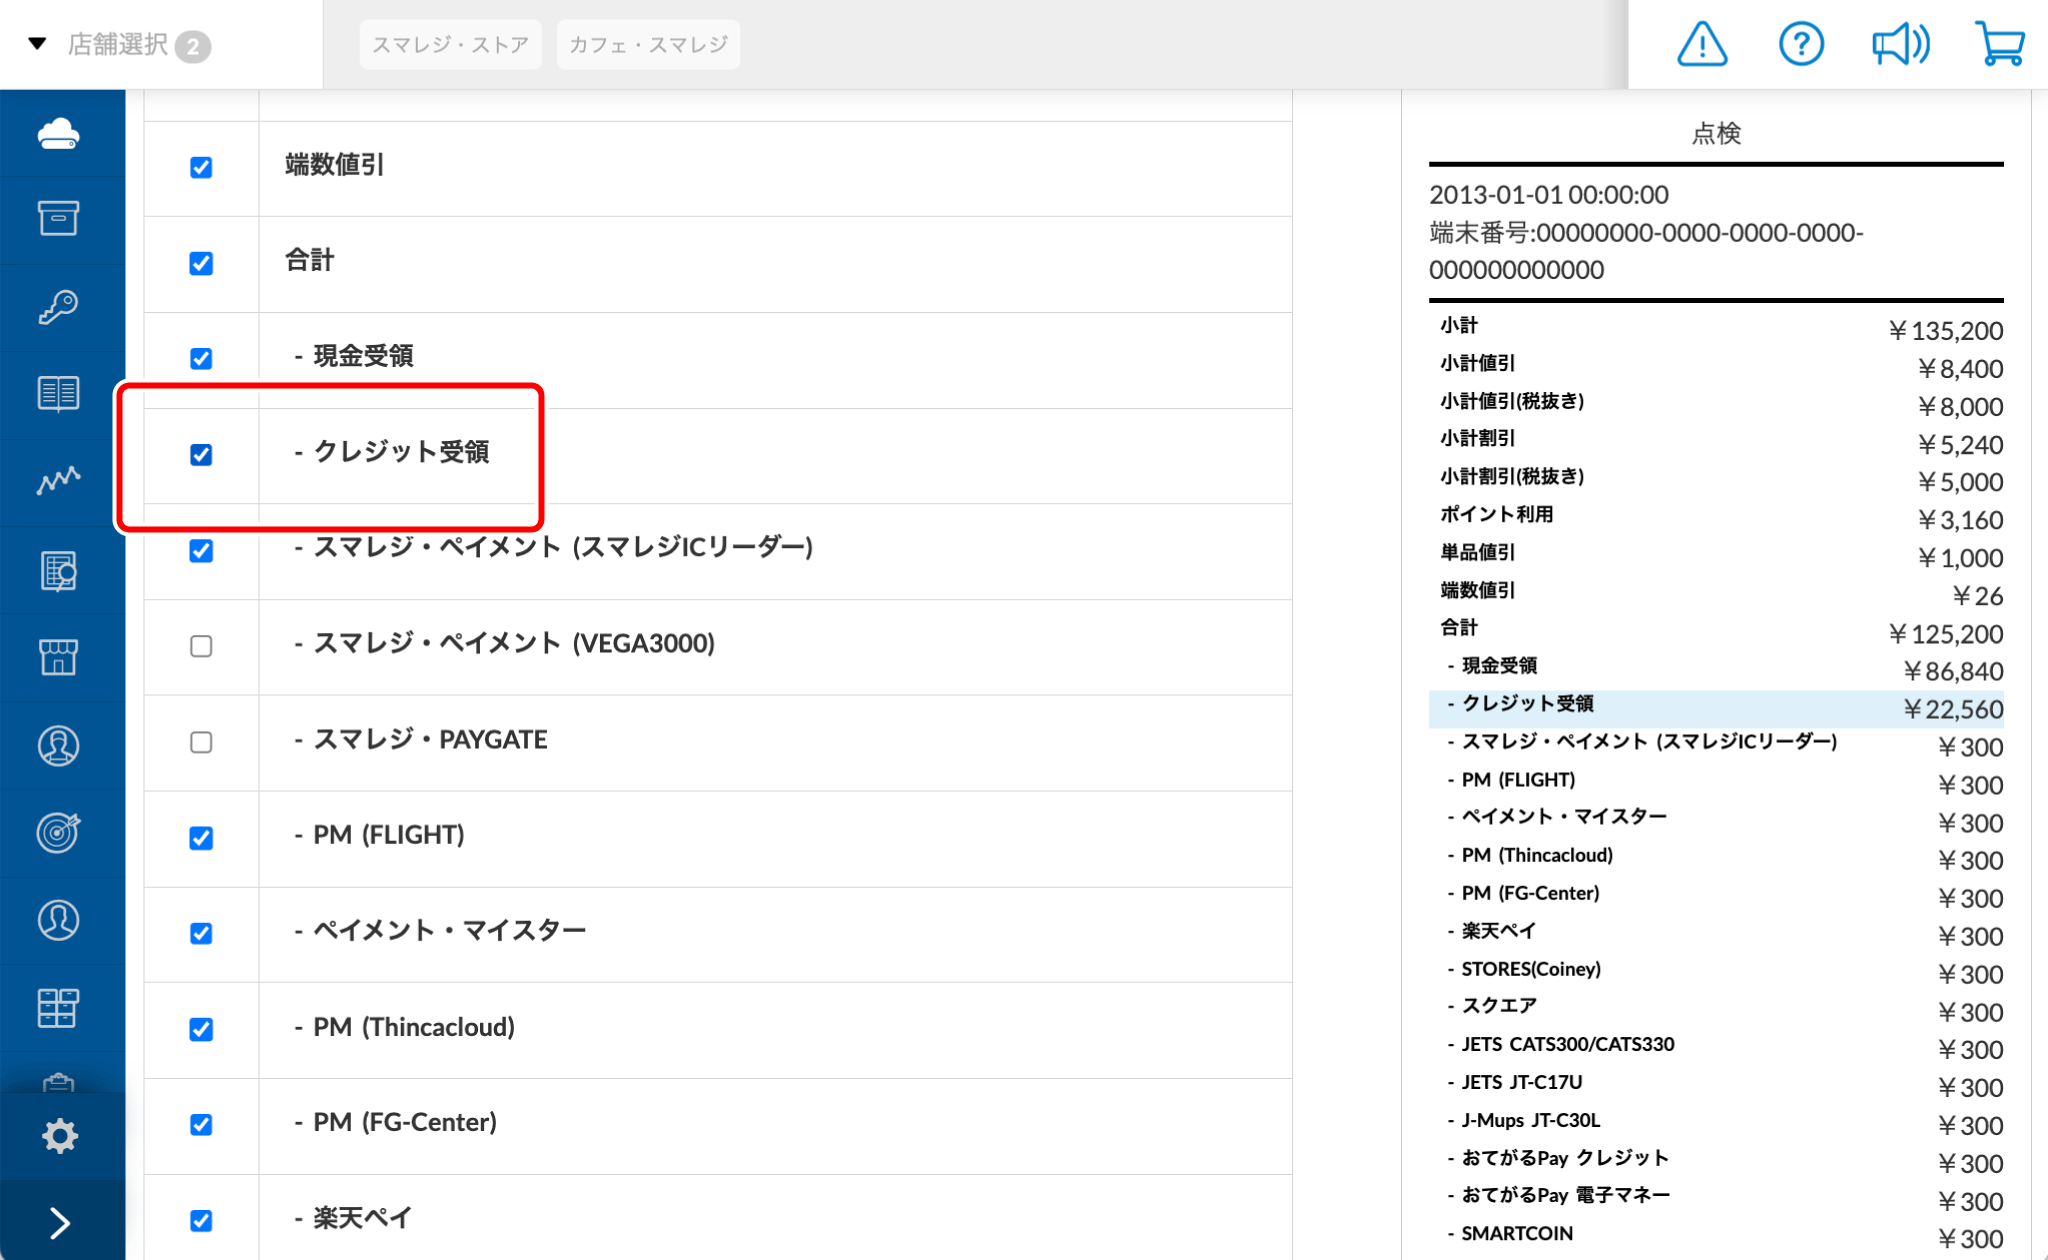The image size is (2048, 1260).
Task: Open the target marketing icon in sidebar
Action: tap(59, 832)
